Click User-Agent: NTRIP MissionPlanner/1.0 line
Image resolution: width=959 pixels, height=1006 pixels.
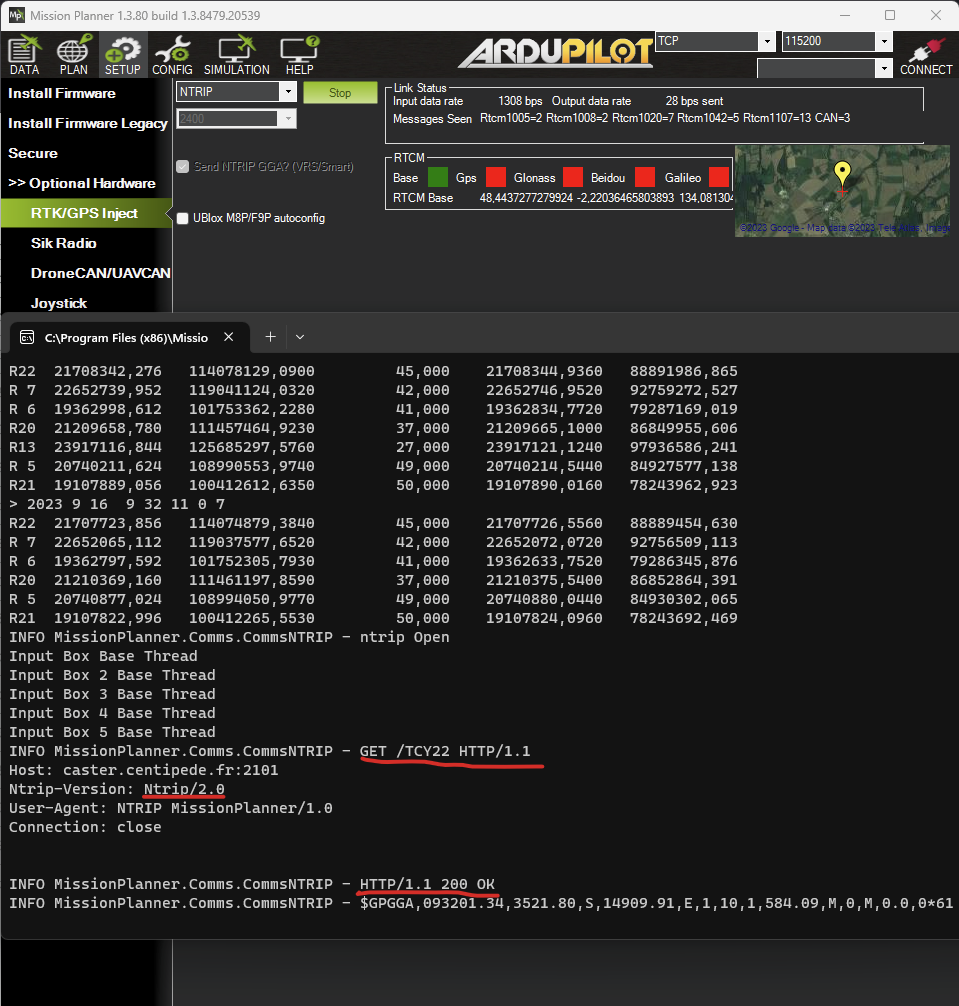pos(171,808)
